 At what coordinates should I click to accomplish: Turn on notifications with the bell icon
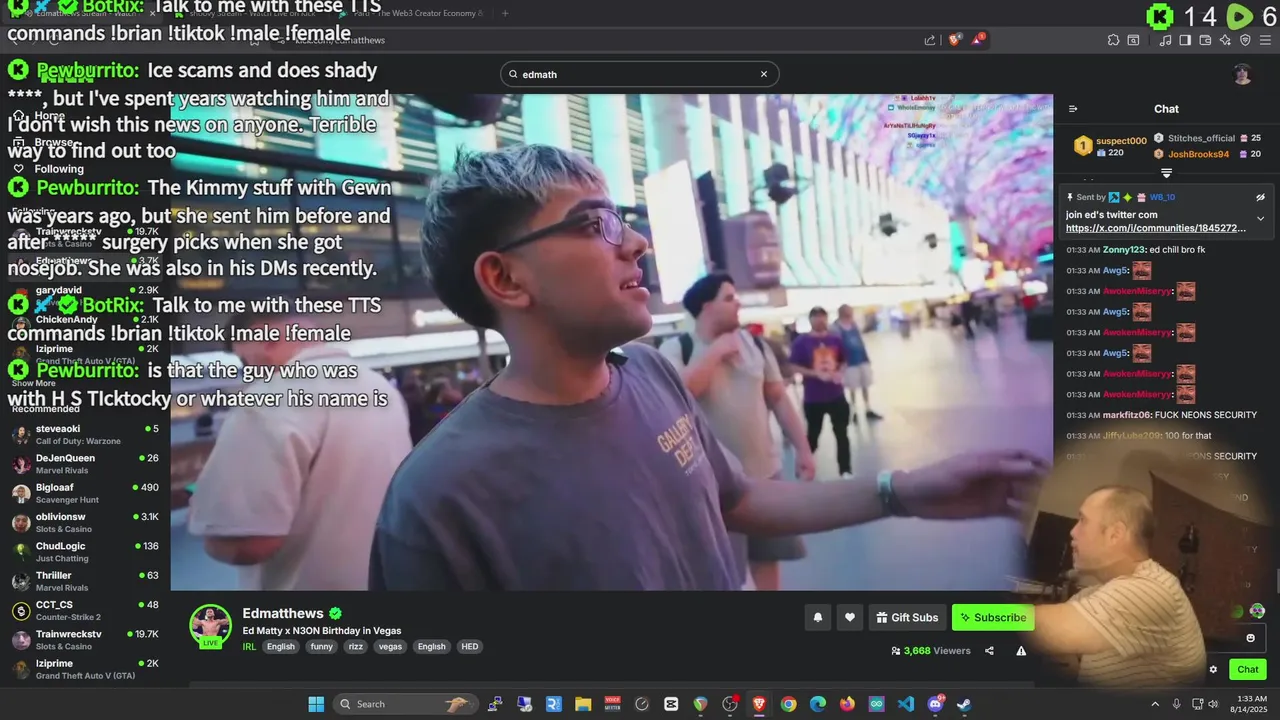point(817,618)
